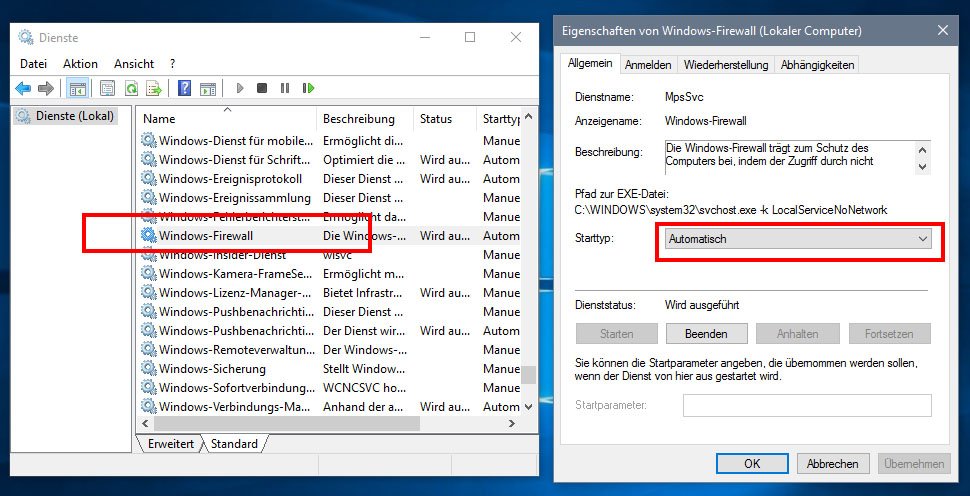Screen dimensions: 970x496
Task: Toggle the action pane toolbar icon
Action: [x=208, y=88]
